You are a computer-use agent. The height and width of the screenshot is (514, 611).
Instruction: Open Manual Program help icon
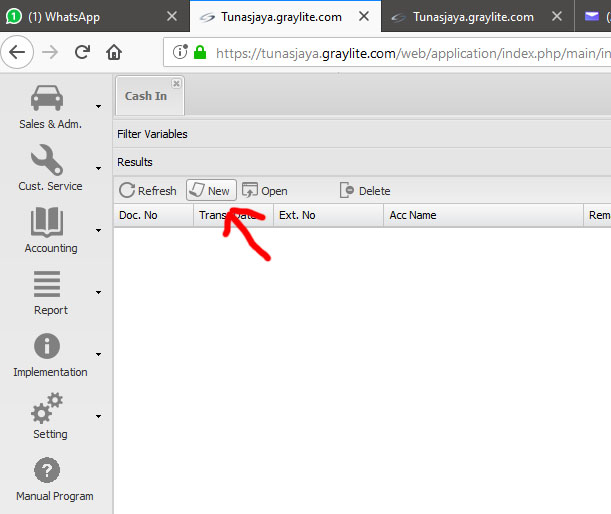coord(49,471)
